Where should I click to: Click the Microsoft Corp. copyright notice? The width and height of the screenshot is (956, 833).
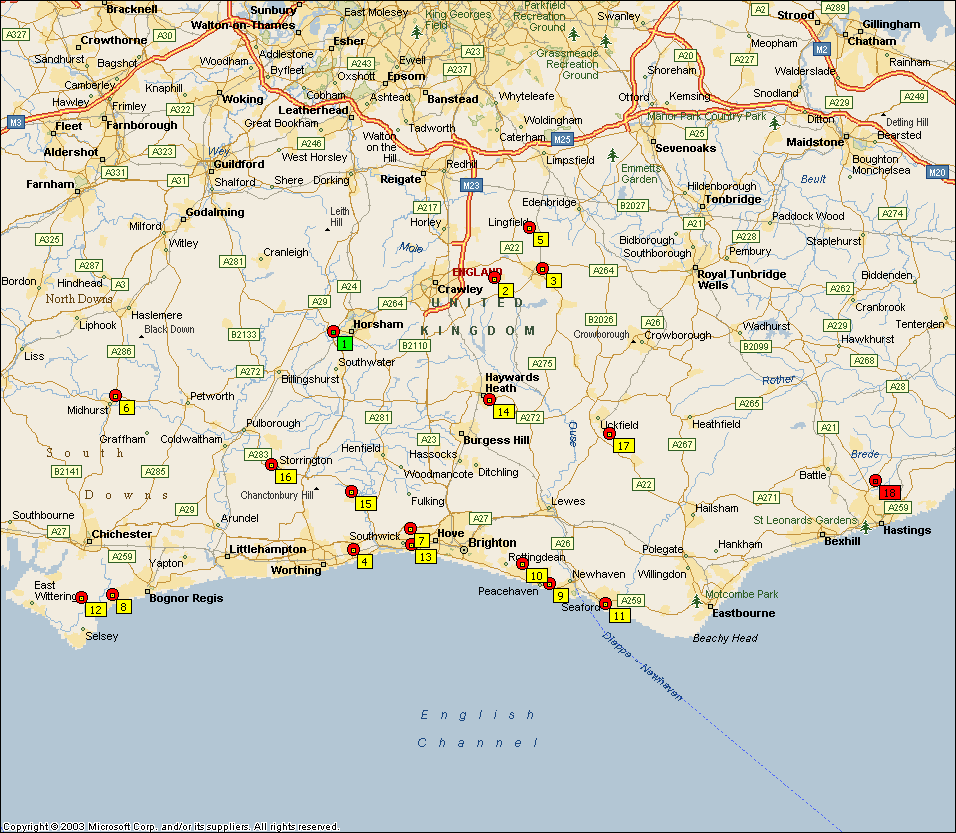(x=170, y=826)
